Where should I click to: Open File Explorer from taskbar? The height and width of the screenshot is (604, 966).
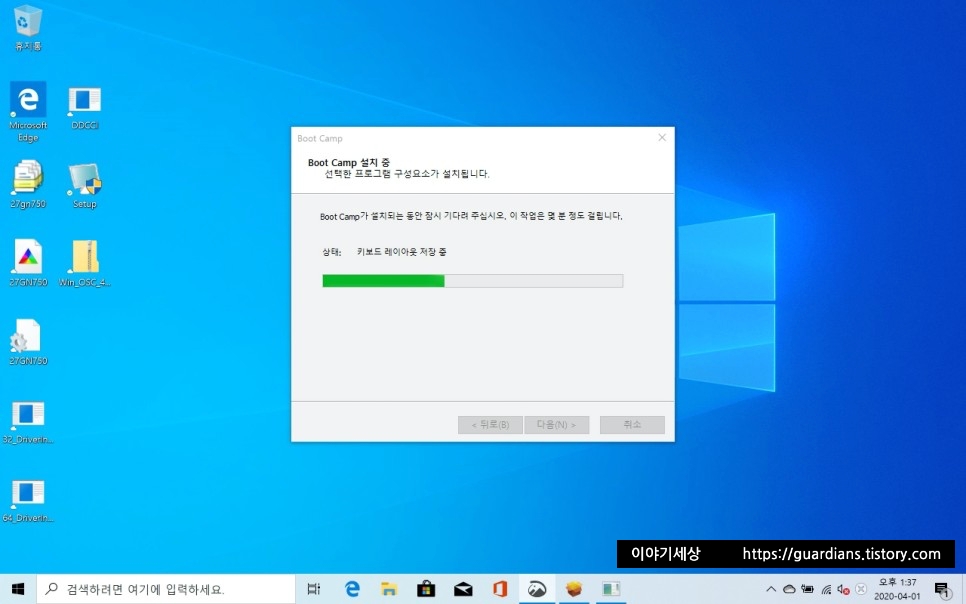point(389,589)
